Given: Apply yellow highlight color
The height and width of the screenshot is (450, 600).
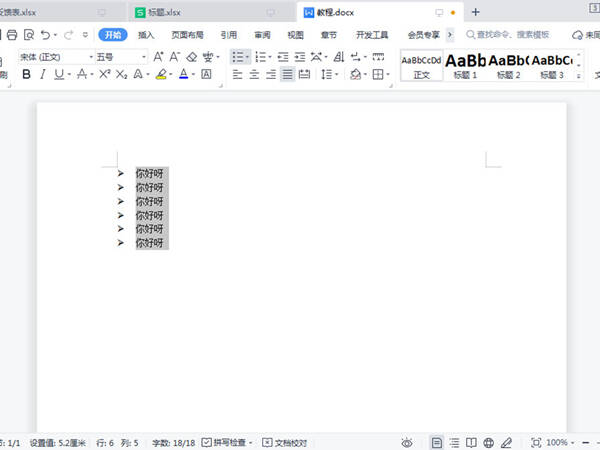Looking at the screenshot, I should tap(161, 74).
